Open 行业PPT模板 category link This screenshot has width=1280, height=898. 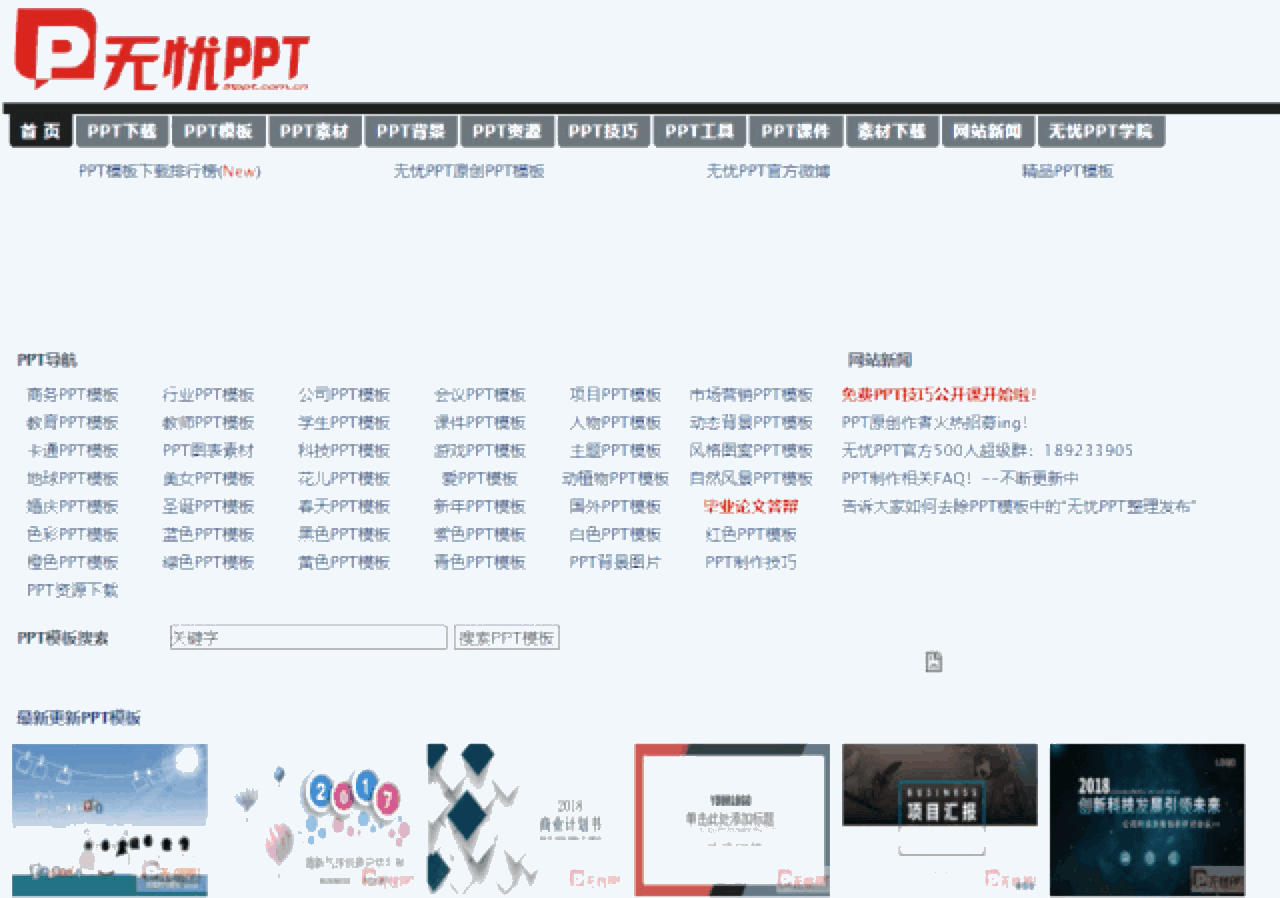tap(208, 395)
